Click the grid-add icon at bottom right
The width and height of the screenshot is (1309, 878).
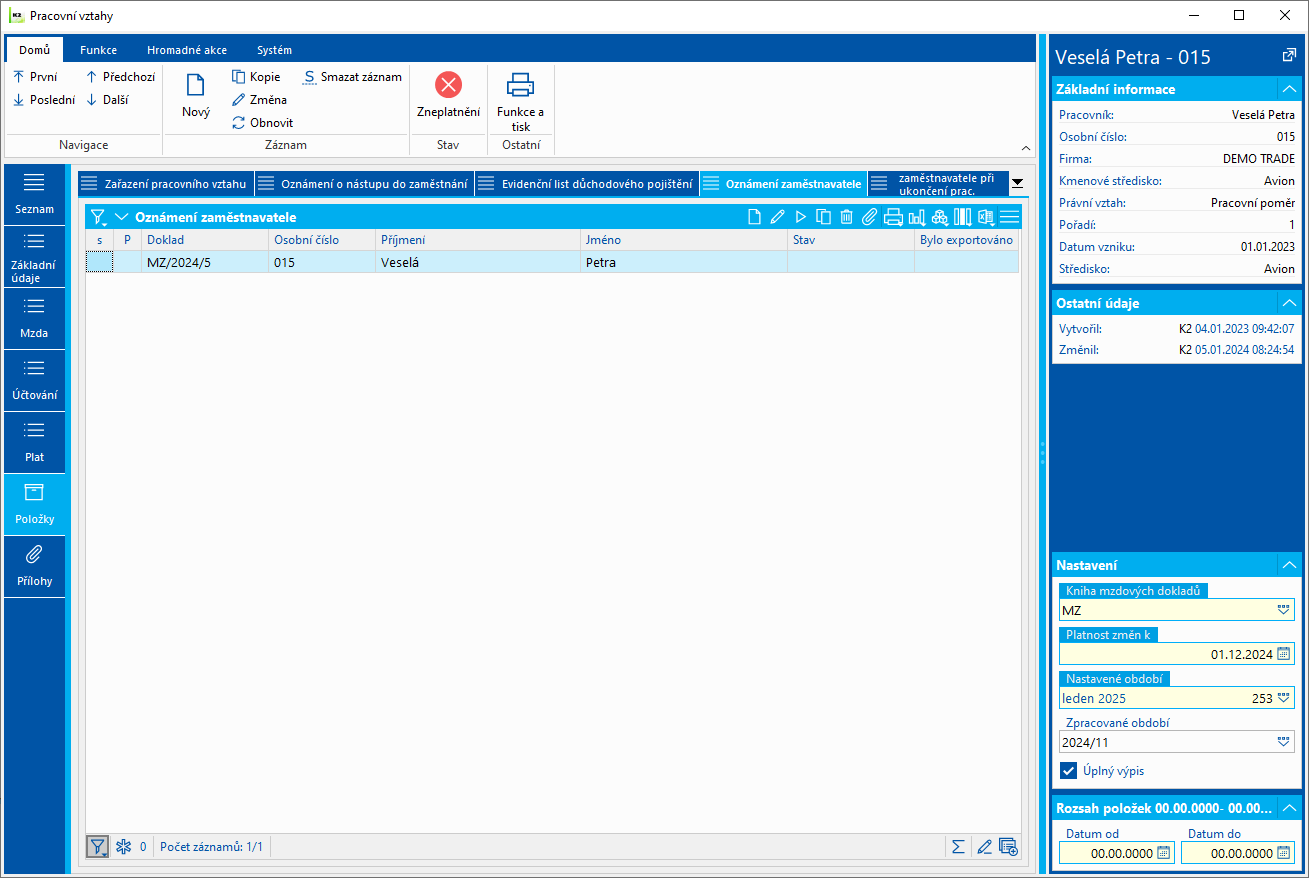1008,847
